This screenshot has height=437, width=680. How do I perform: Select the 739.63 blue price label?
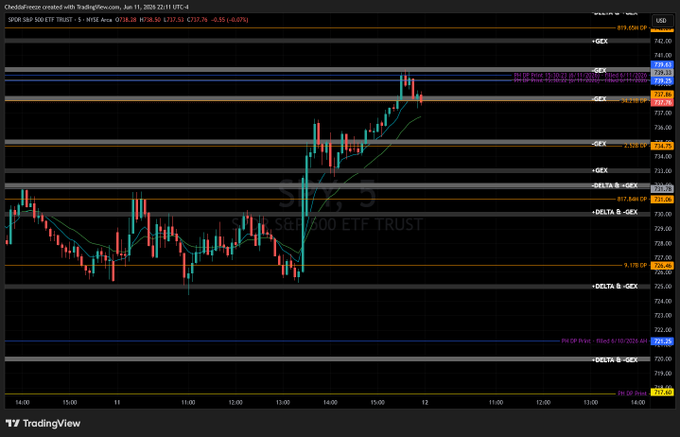coord(663,65)
